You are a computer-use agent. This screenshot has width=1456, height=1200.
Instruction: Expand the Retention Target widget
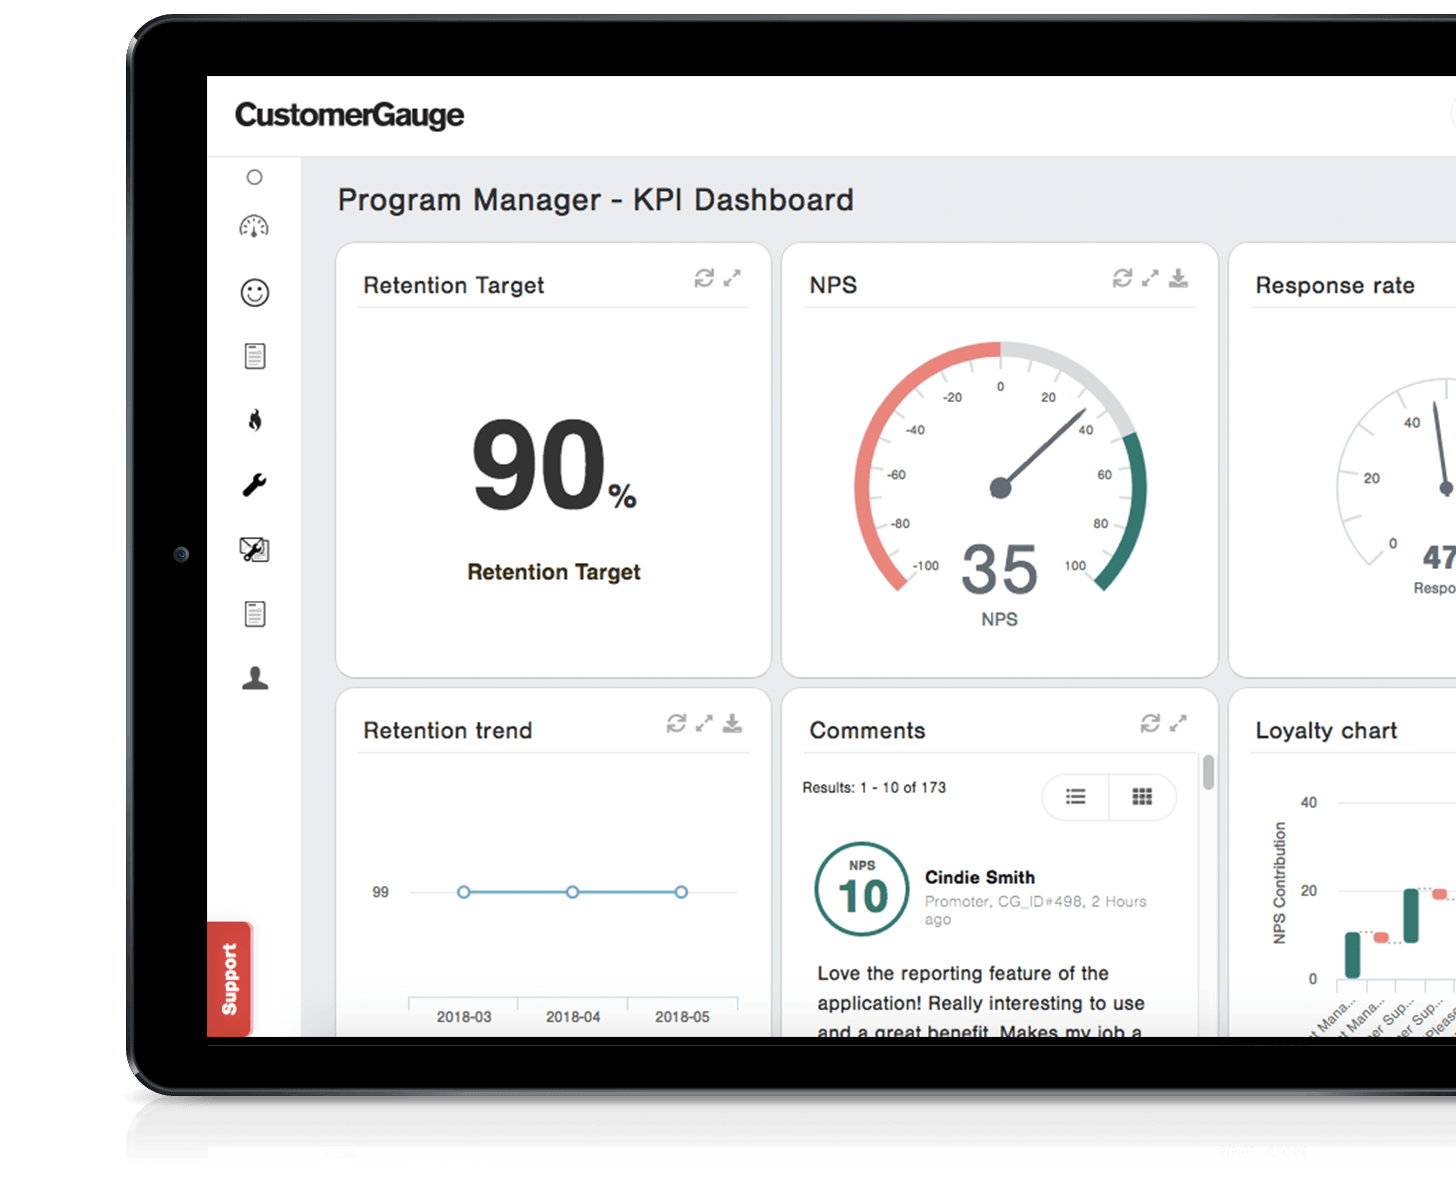[732, 278]
